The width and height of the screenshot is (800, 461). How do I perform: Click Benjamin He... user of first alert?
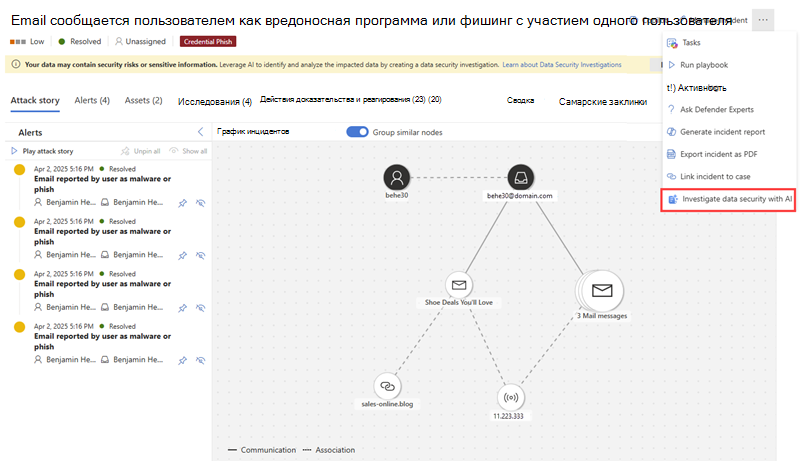[x=65, y=202]
